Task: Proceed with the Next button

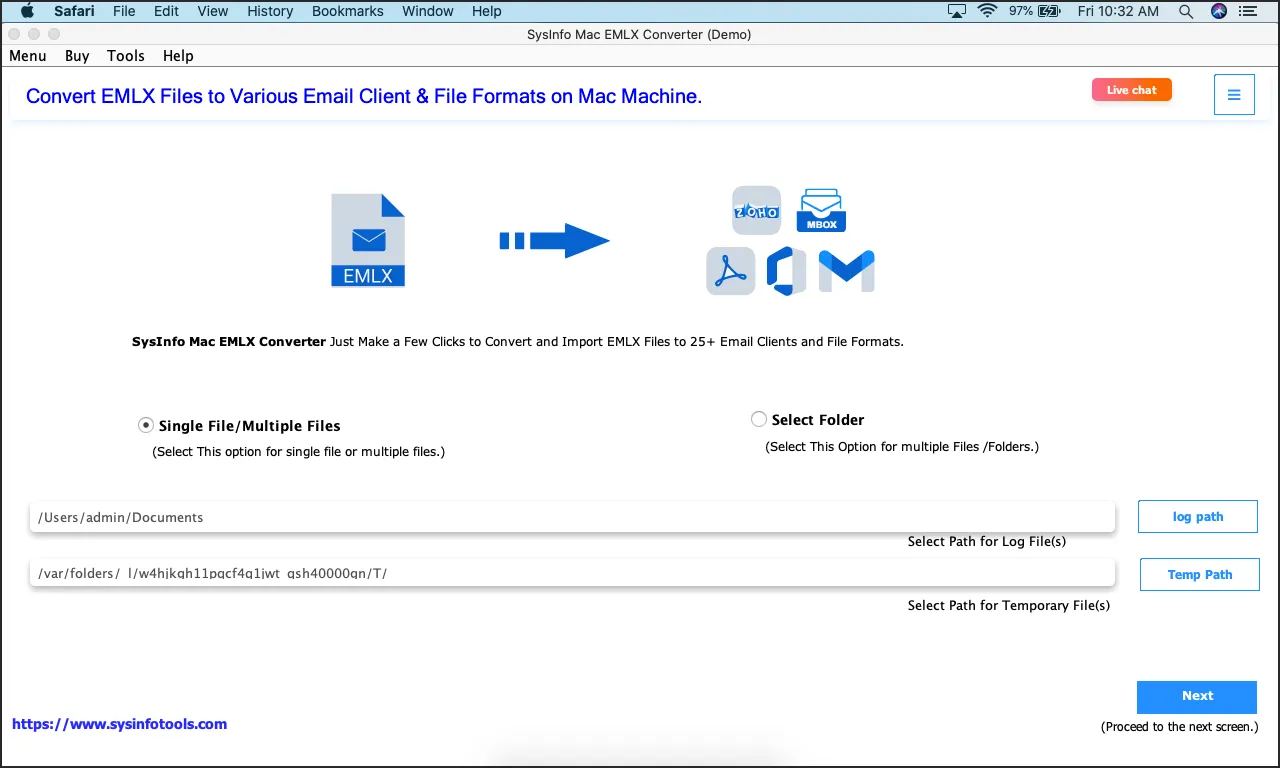Action: click(1197, 697)
